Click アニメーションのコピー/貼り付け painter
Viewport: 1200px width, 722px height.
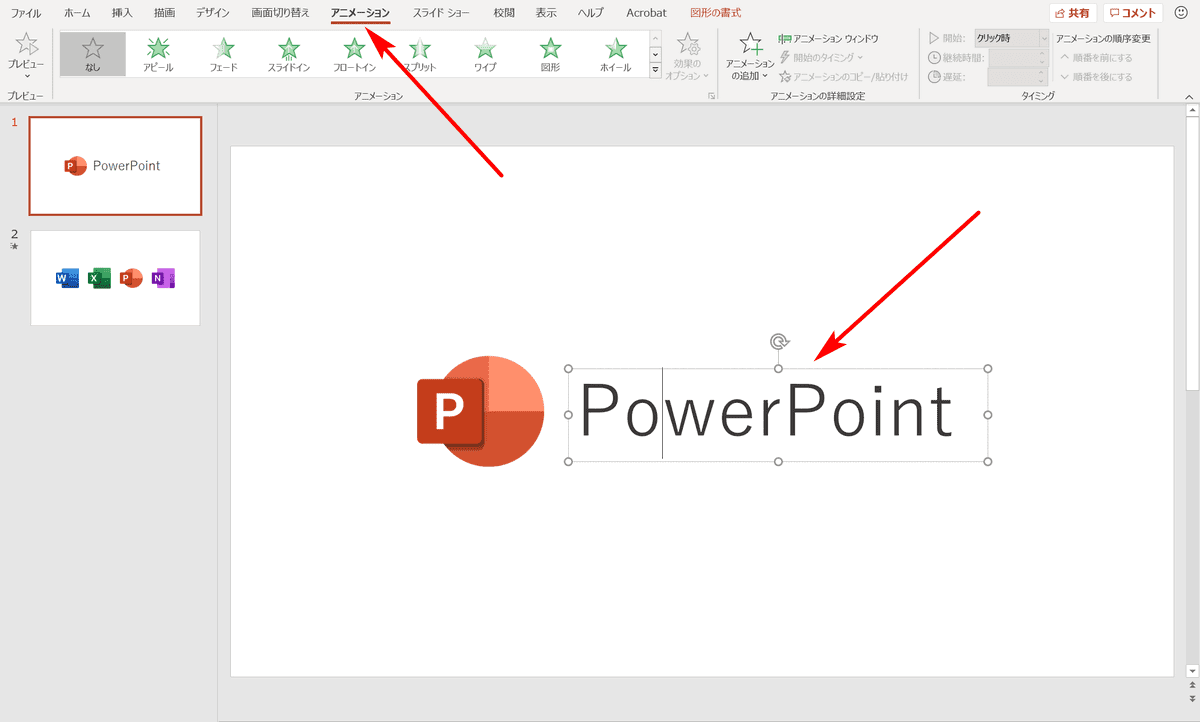click(844, 76)
